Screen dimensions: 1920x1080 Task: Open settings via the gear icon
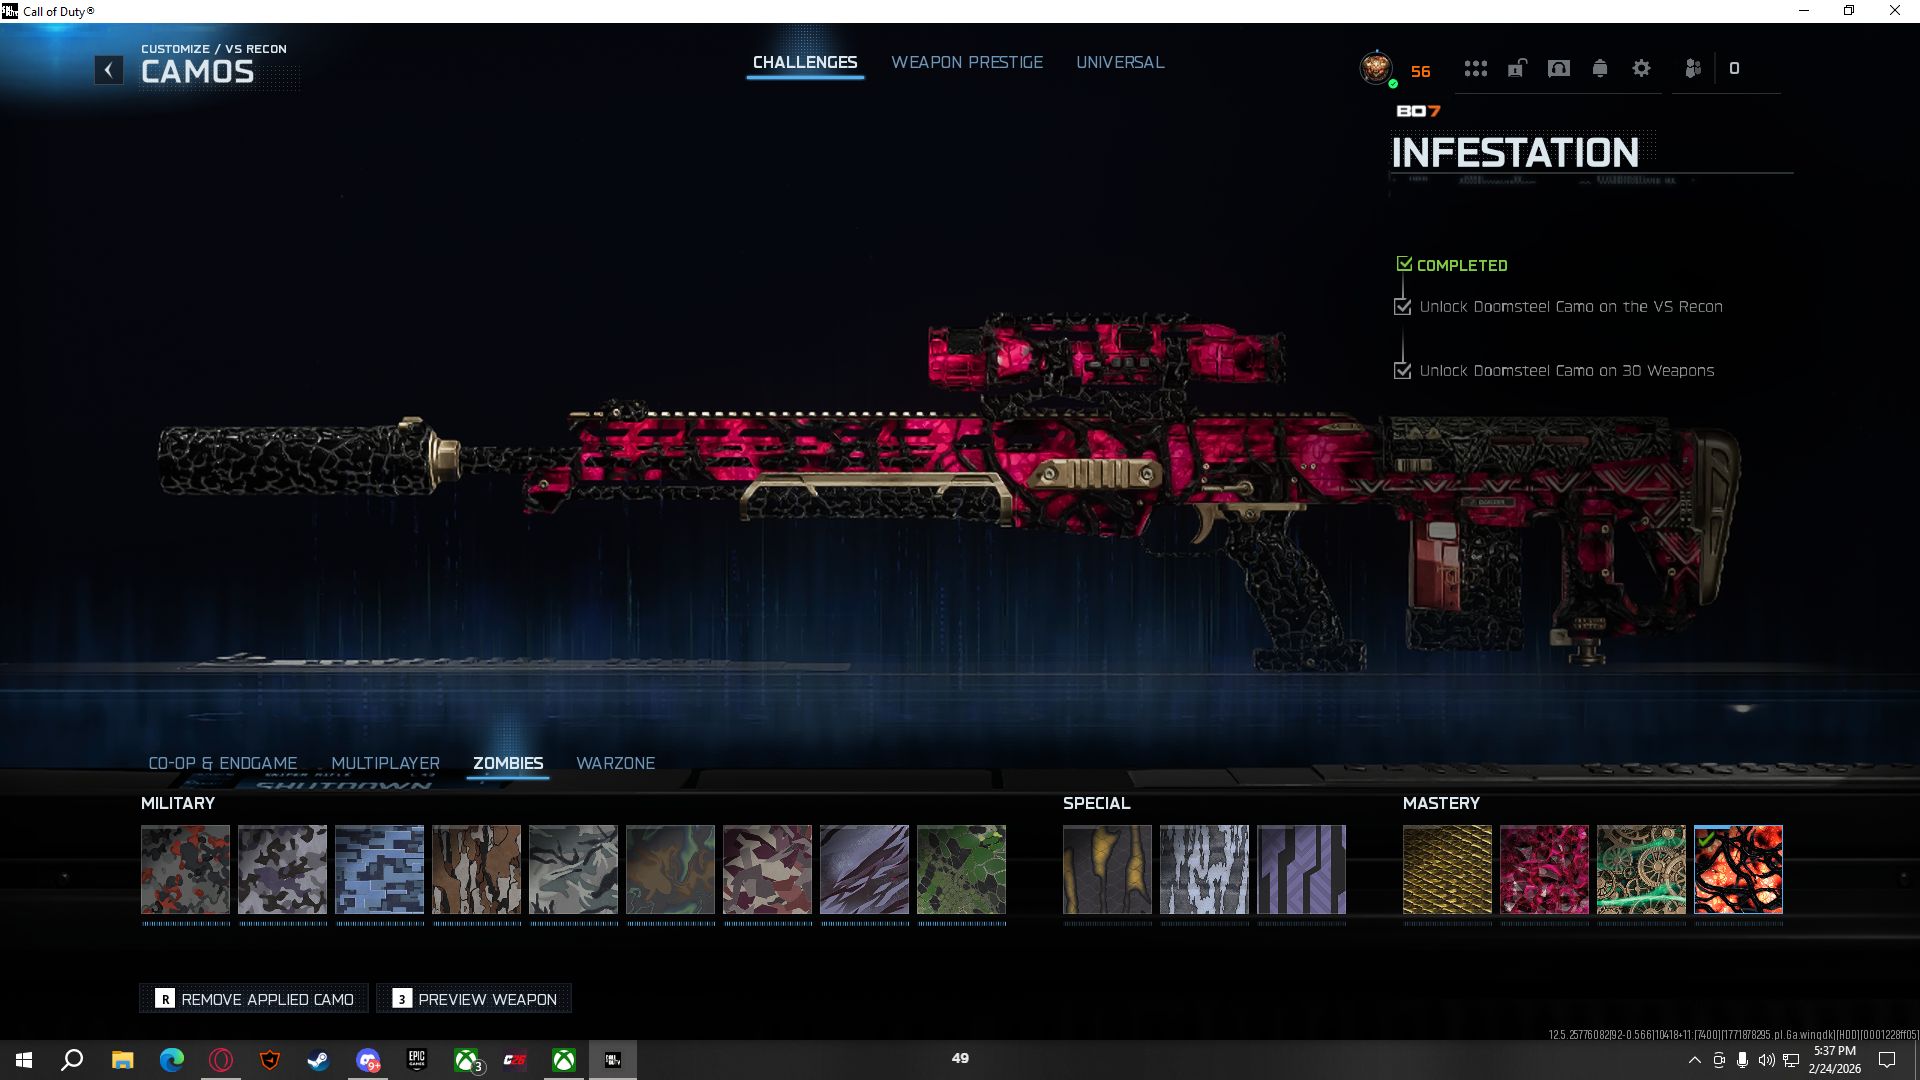tap(1641, 69)
